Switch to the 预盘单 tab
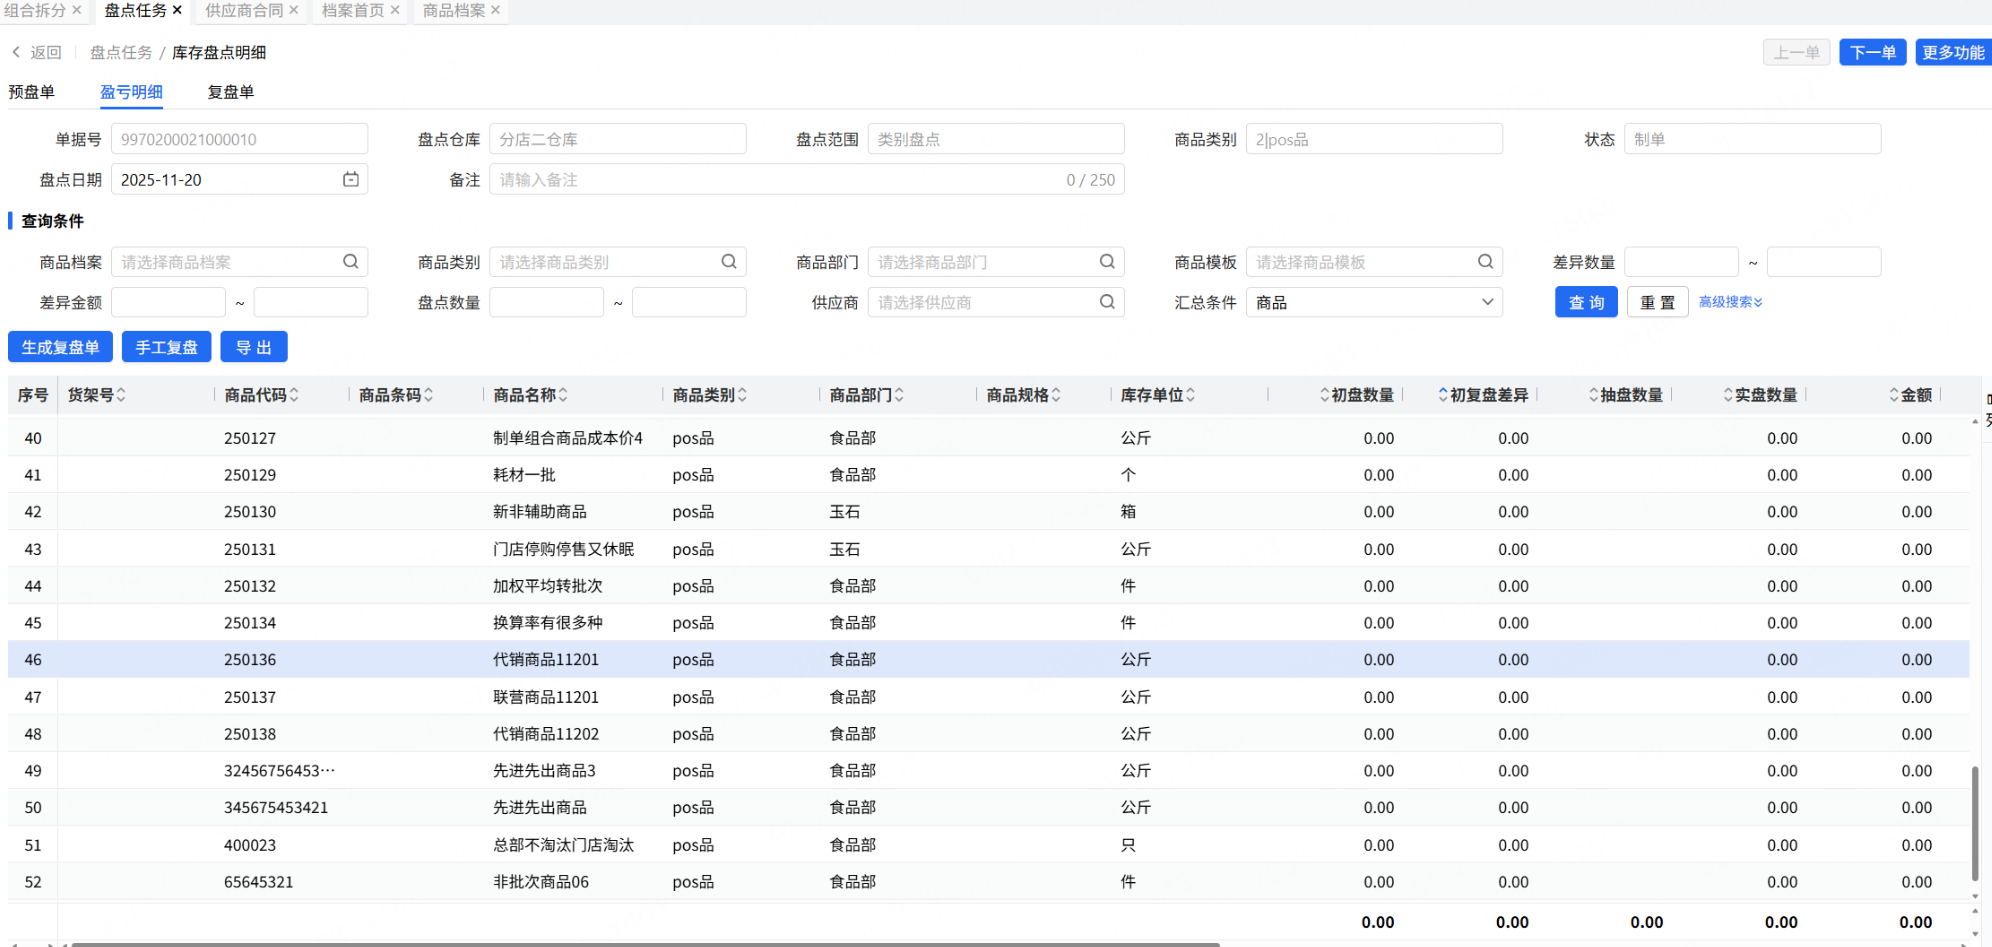Image resolution: width=1992 pixels, height=947 pixels. pyautogui.click(x=32, y=92)
